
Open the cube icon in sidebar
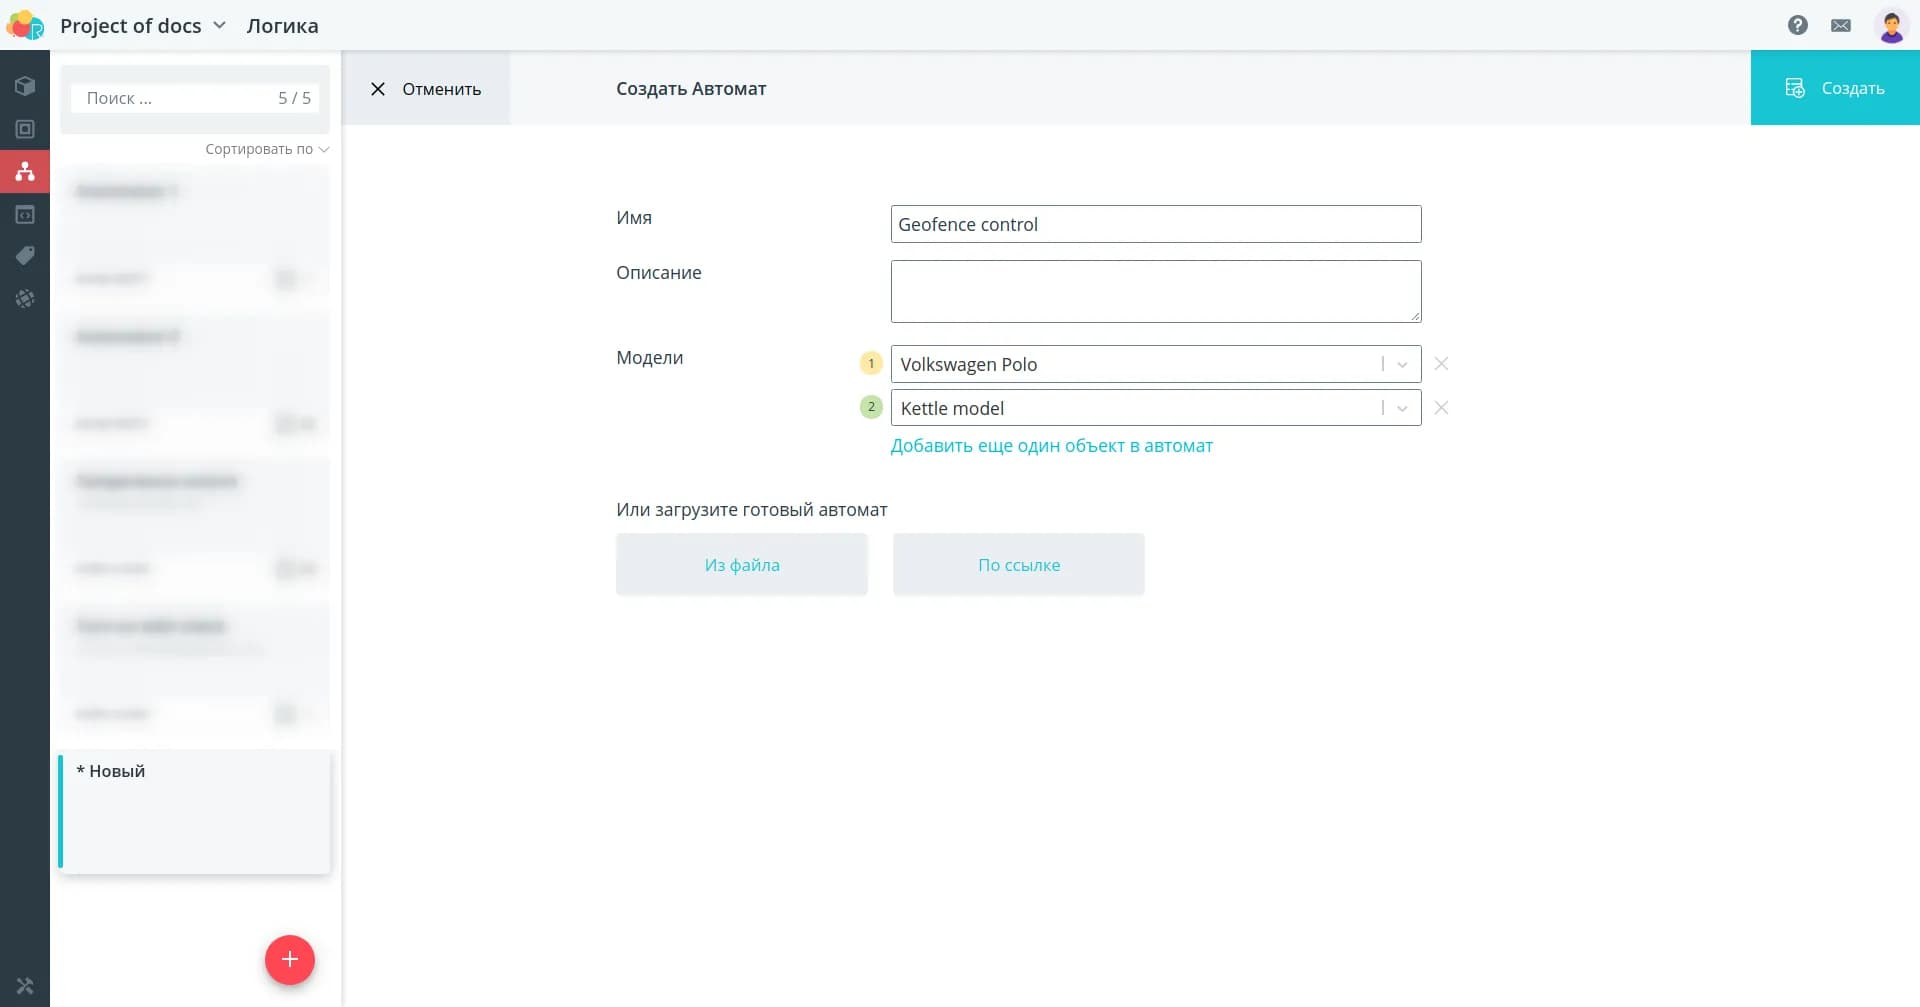coord(25,86)
